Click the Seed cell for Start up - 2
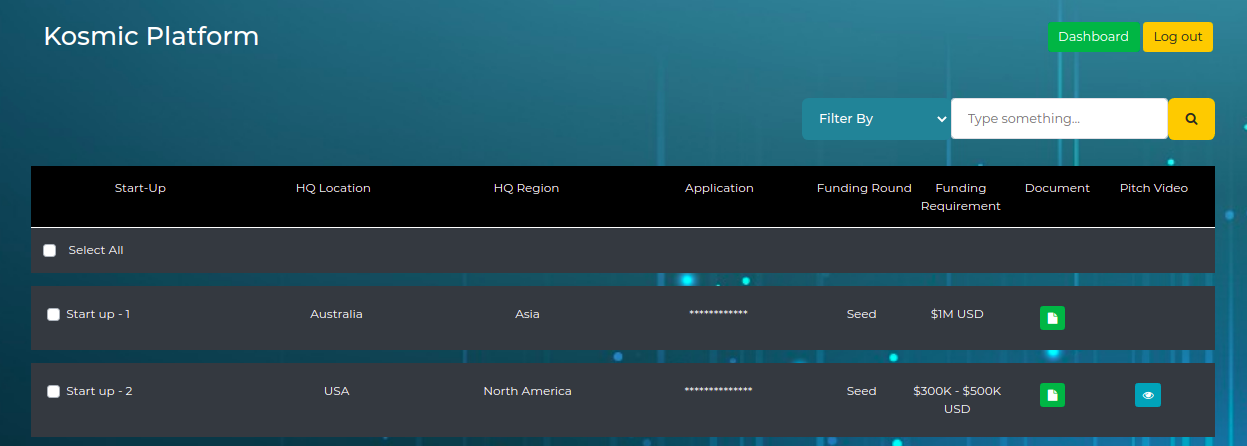This screenshot has width=1247, height=446. click(x=861, y=391)
